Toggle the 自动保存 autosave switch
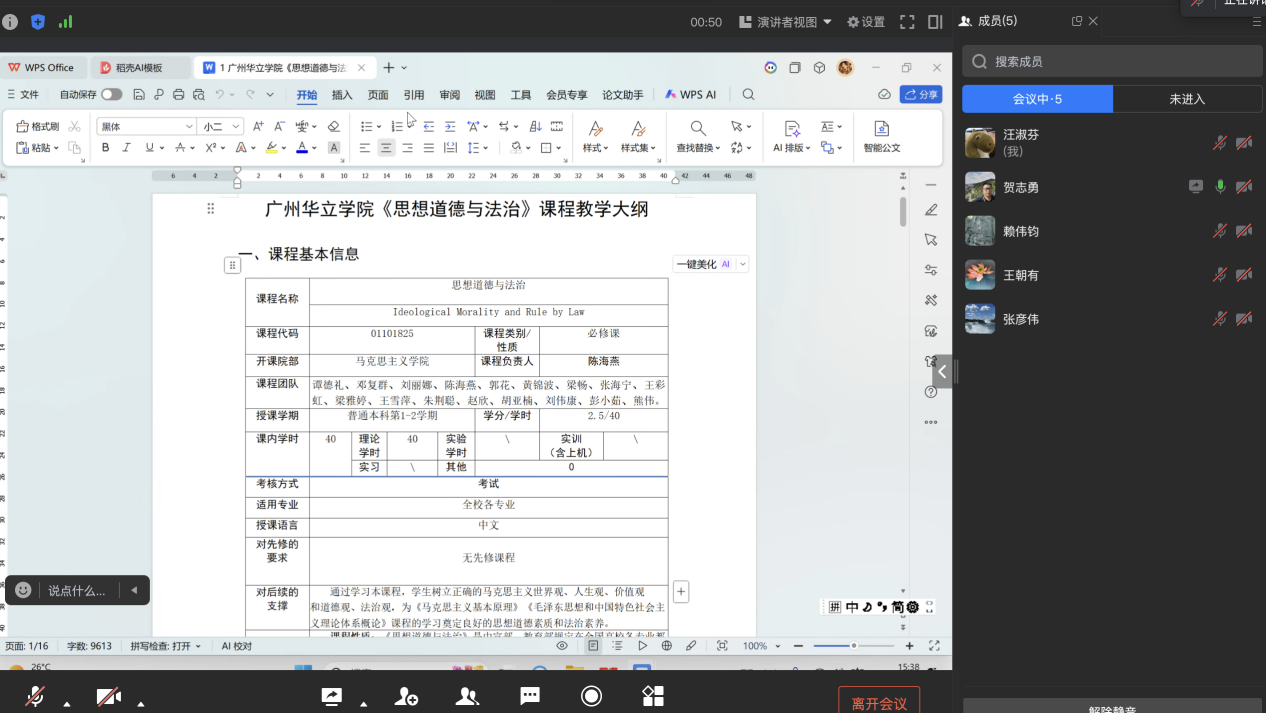The image size is (1266, 713). coord(111,95)
